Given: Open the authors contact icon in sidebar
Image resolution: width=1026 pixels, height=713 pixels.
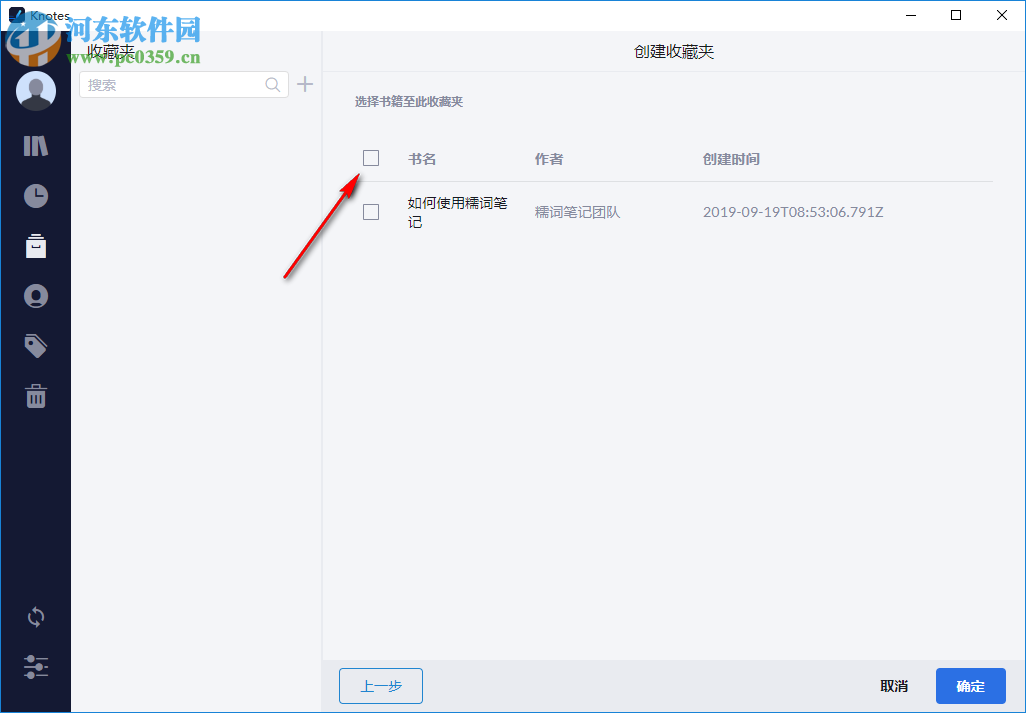Looking at the screenshot, I should (36, 296).
